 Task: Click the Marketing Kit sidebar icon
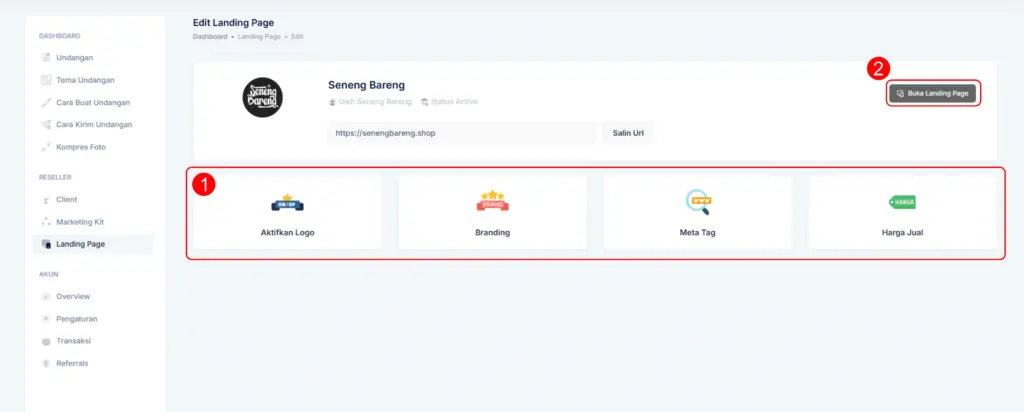[46, 221]
